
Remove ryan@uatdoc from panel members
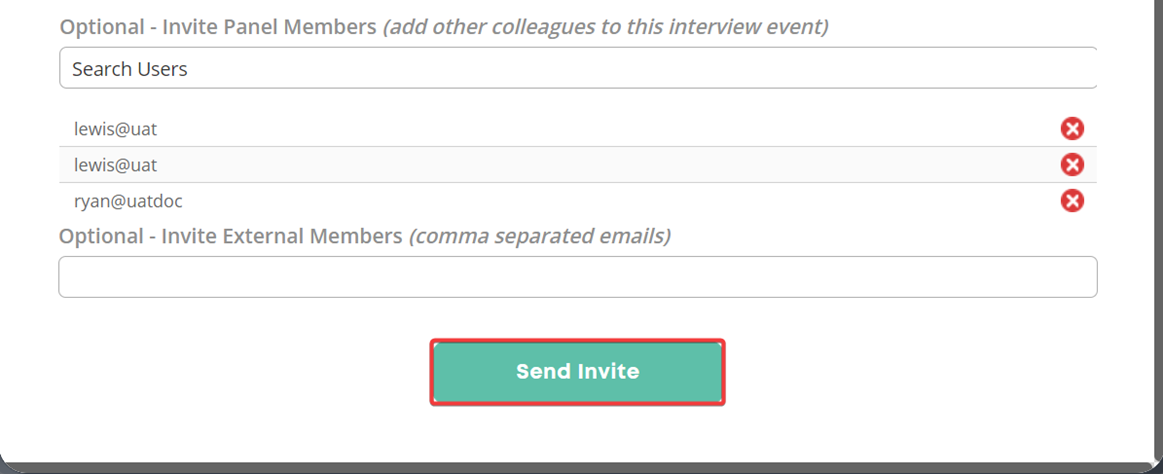click(1072, 200)
